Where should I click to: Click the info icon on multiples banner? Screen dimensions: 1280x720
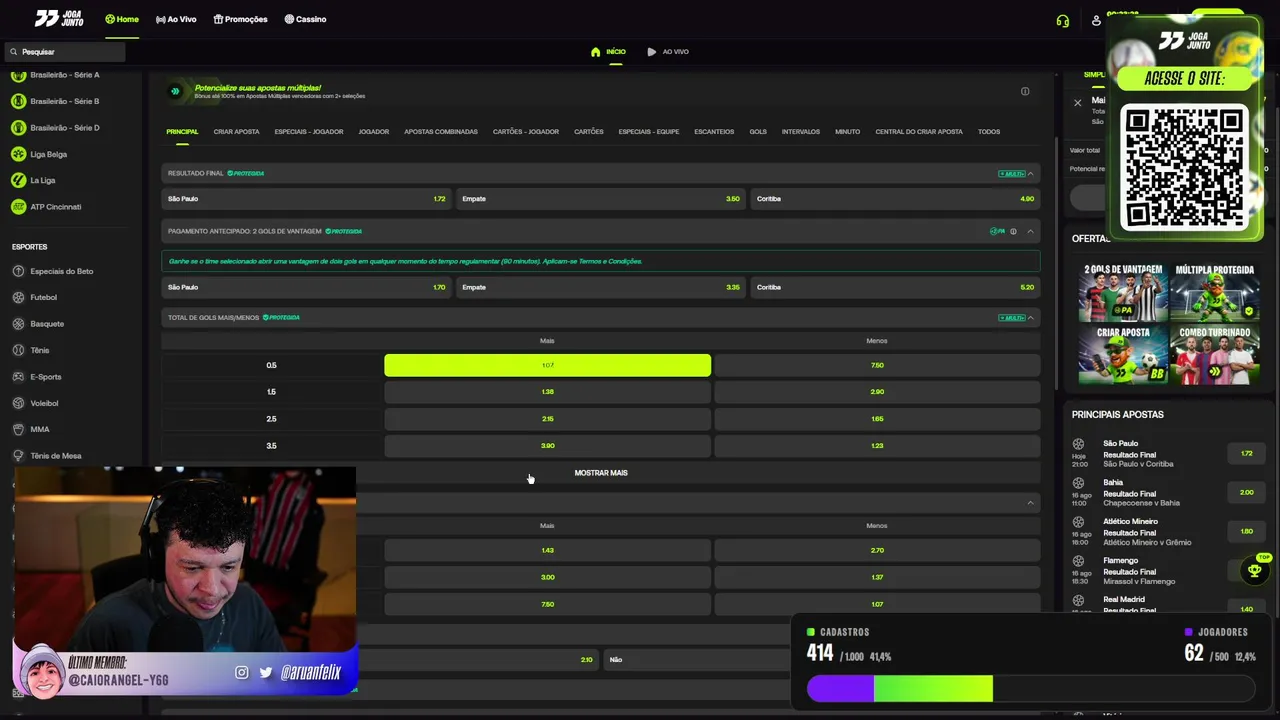click(x=1025, y=91)
